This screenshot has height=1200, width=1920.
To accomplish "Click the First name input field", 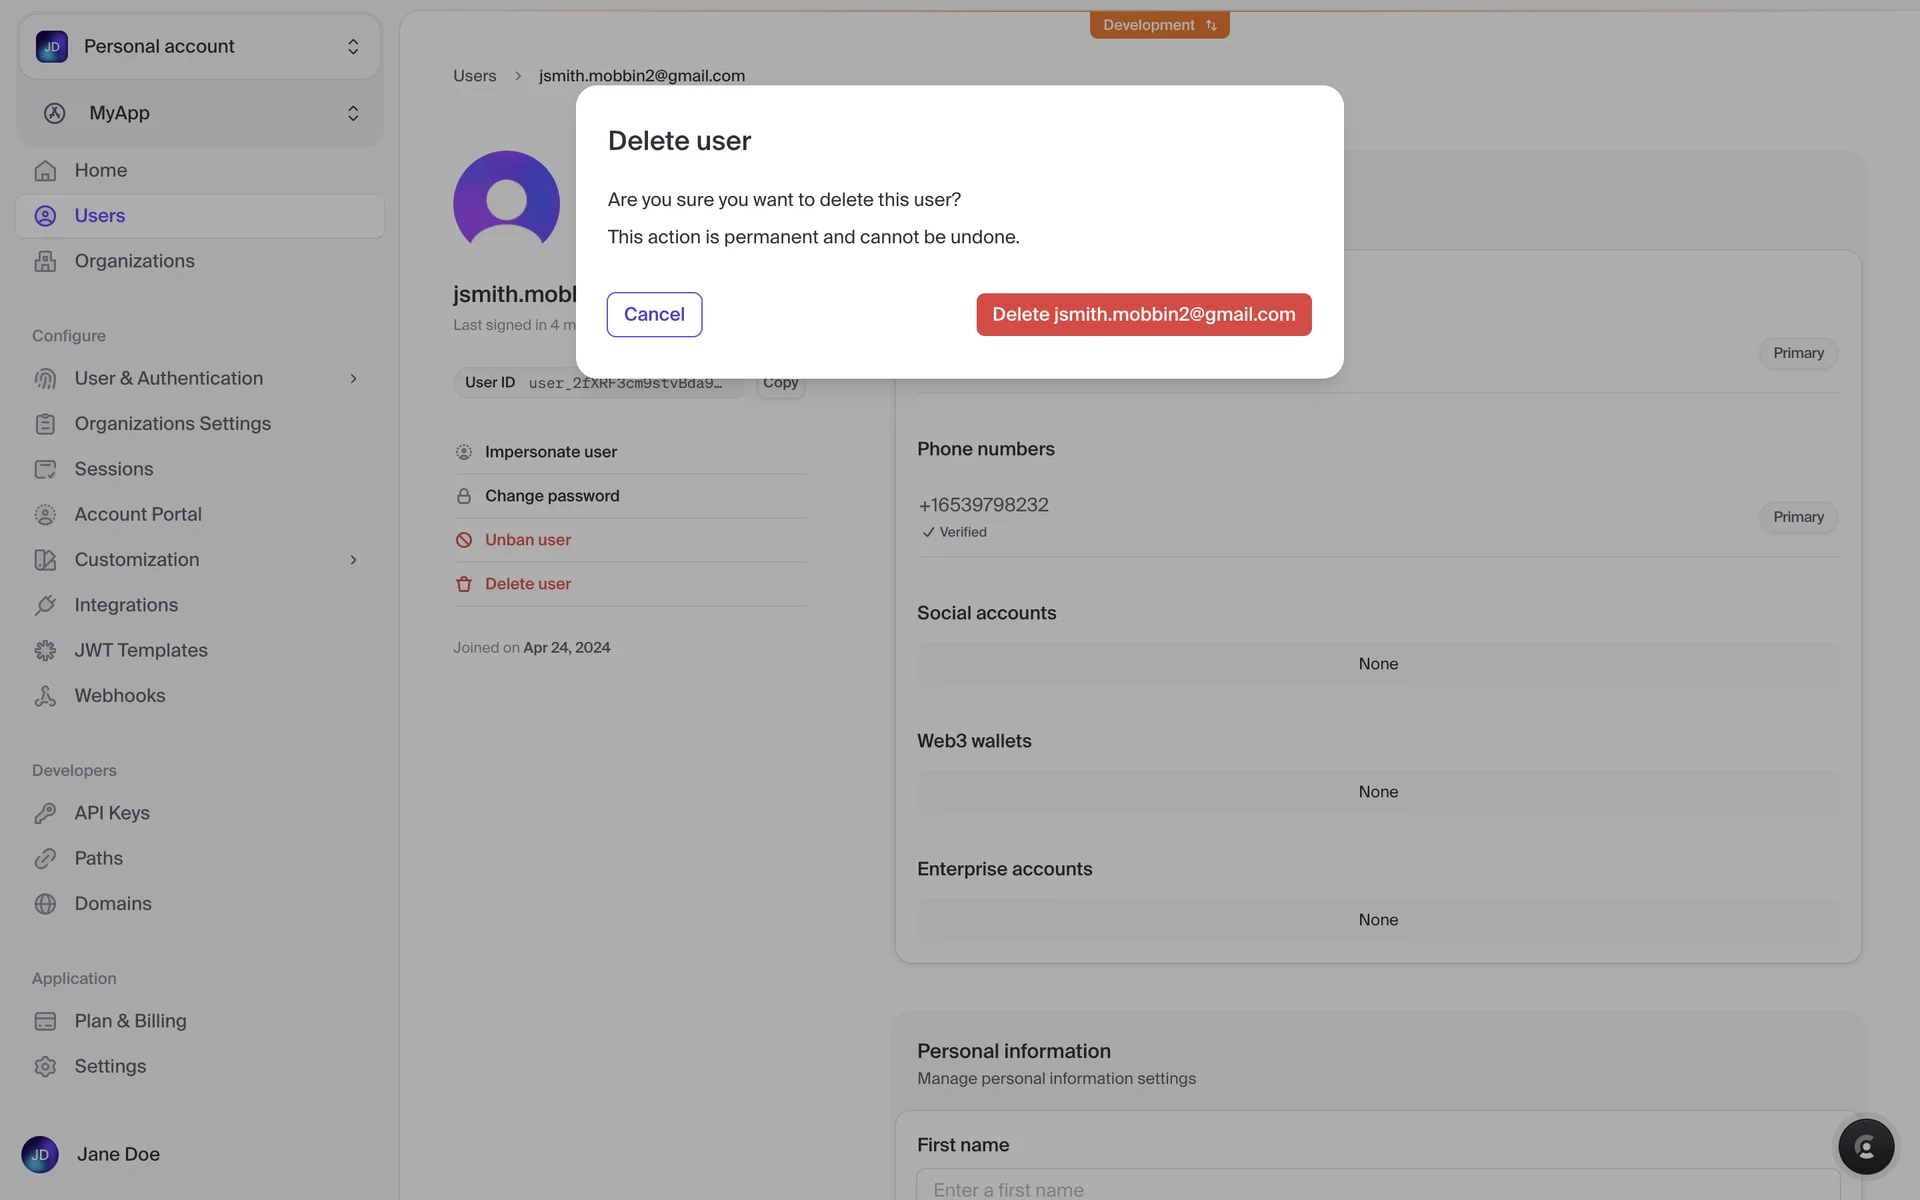I will [1377, 1187].
